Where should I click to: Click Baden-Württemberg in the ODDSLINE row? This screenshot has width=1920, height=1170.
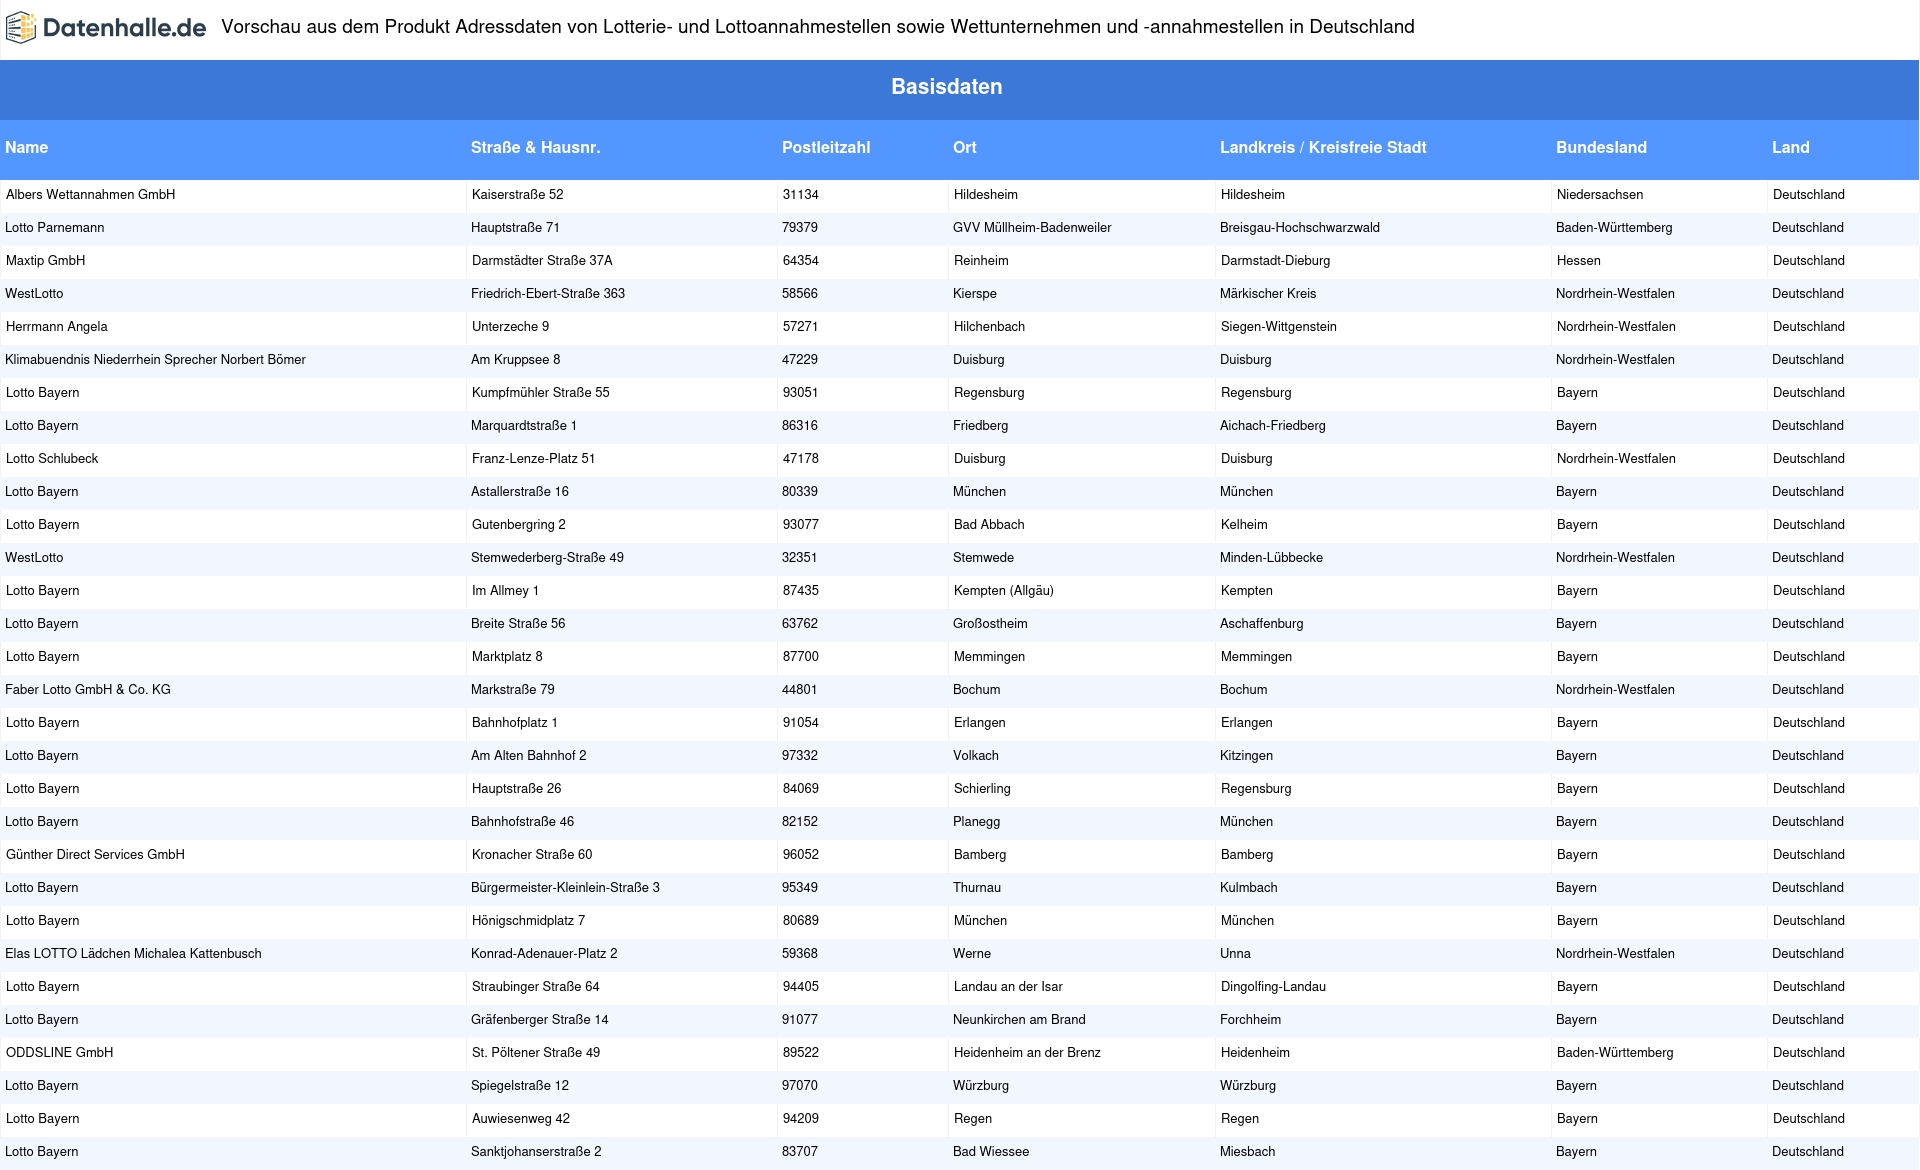[1615, 1053]
